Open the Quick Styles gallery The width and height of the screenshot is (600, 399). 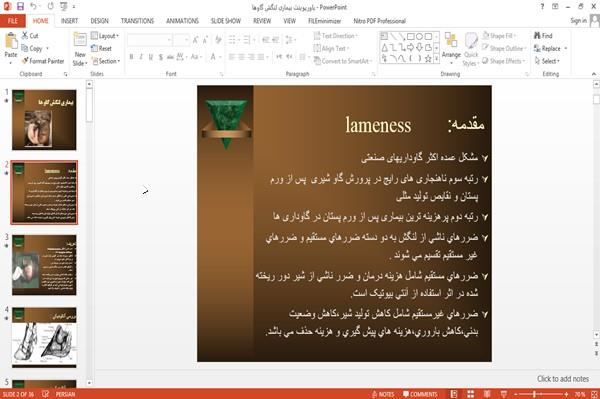(471, 49)
